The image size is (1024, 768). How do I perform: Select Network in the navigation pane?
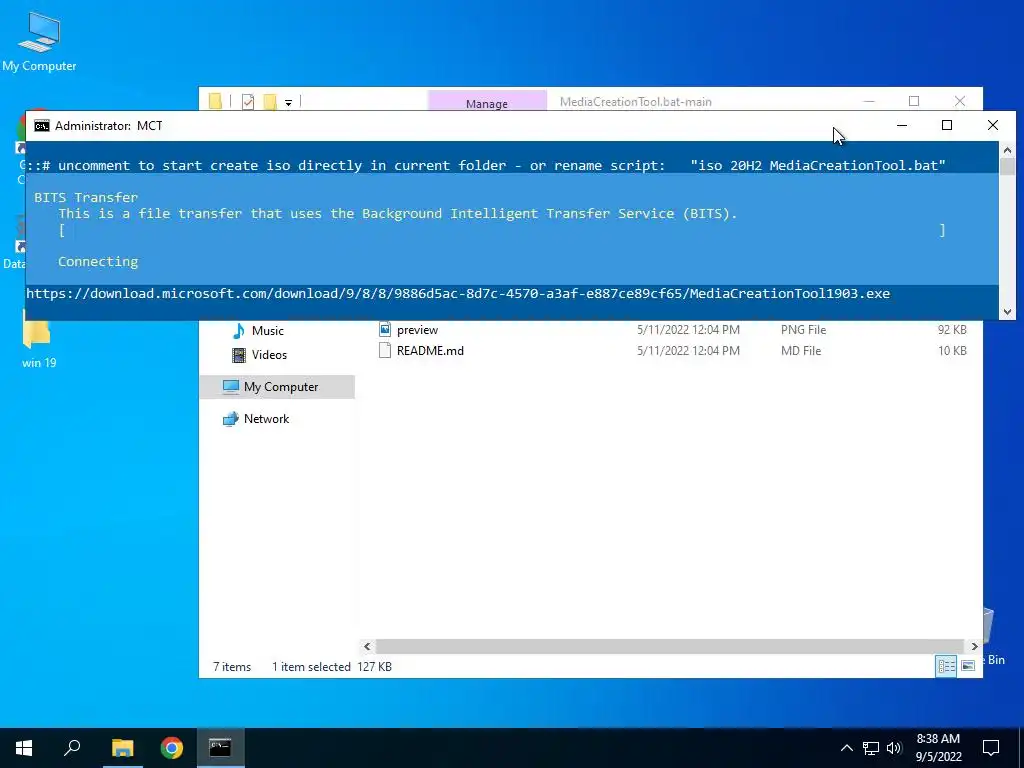coord(266,419)
